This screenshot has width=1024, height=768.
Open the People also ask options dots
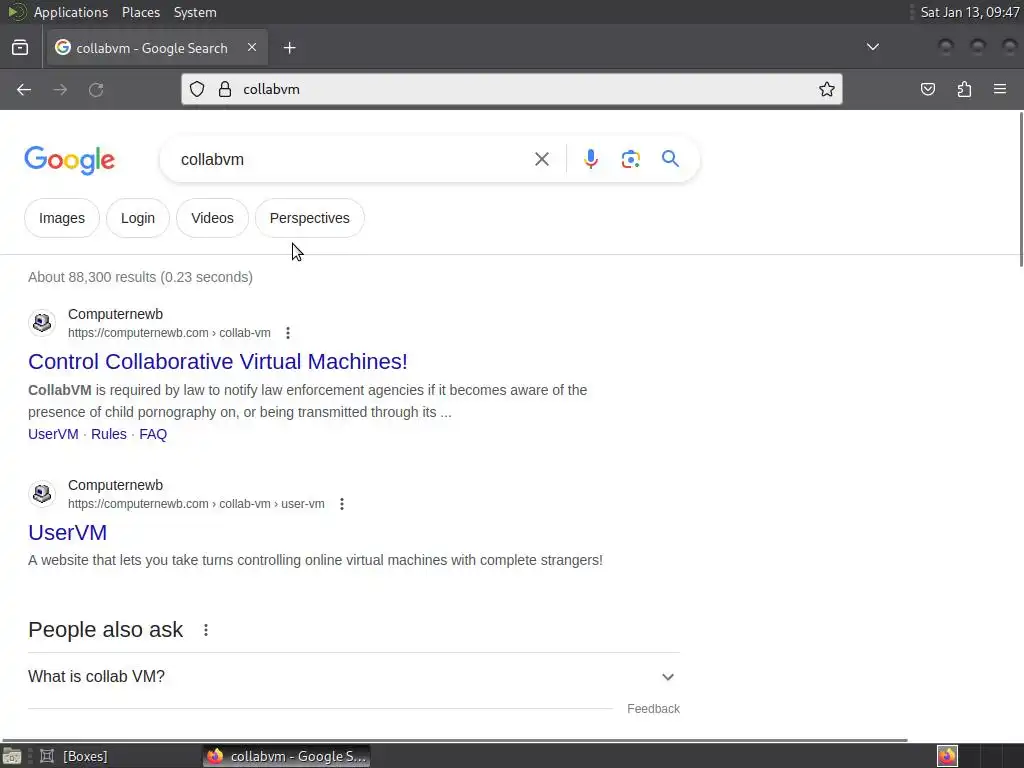pyautogui.click(x=206, y=630)
